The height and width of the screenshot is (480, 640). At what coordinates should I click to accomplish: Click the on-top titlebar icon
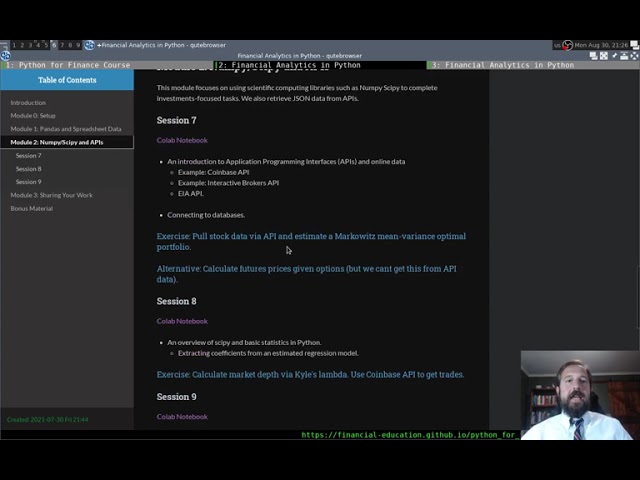click(624, 56)
